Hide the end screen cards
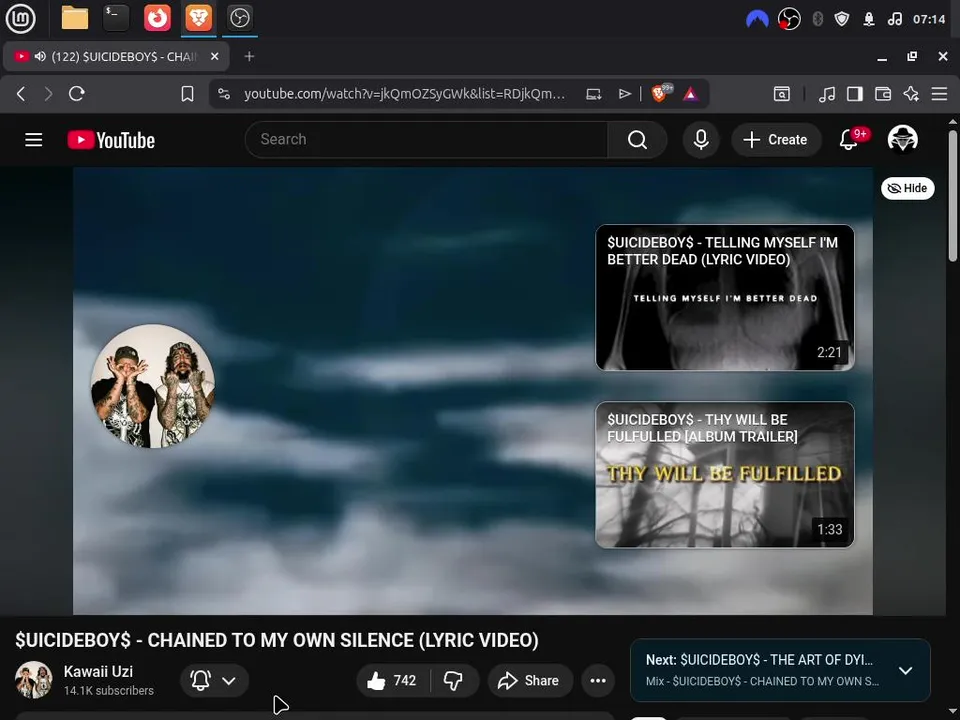Screen dimensions: 960x720 coord(907,188)
